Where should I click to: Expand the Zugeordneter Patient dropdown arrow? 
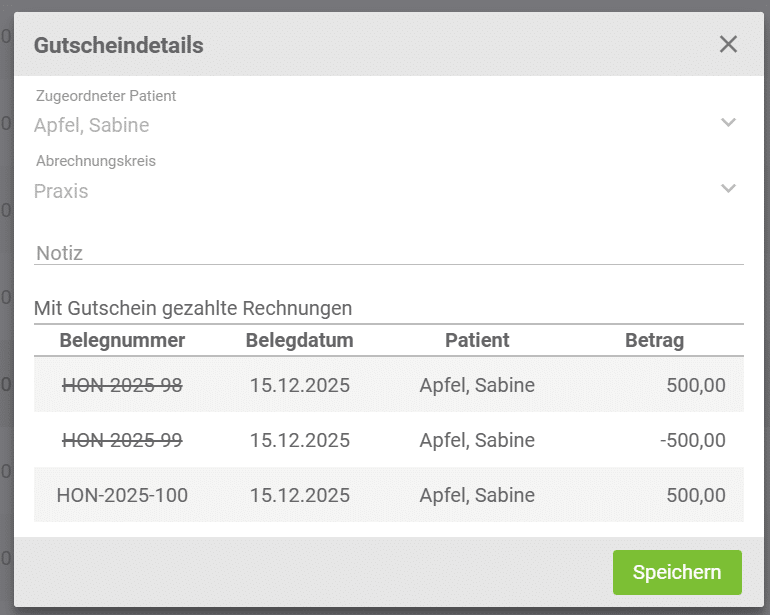click(x=728, y=123)
